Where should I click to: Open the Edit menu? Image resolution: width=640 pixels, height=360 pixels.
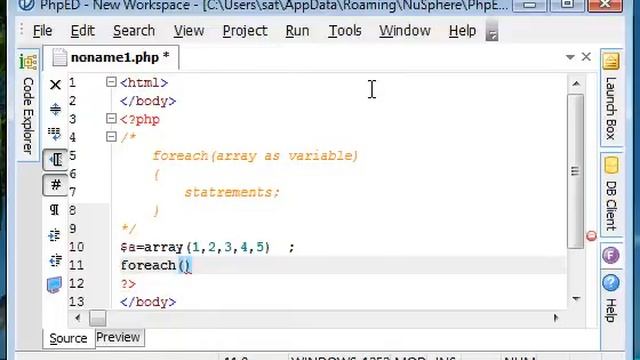coord(82,31)
